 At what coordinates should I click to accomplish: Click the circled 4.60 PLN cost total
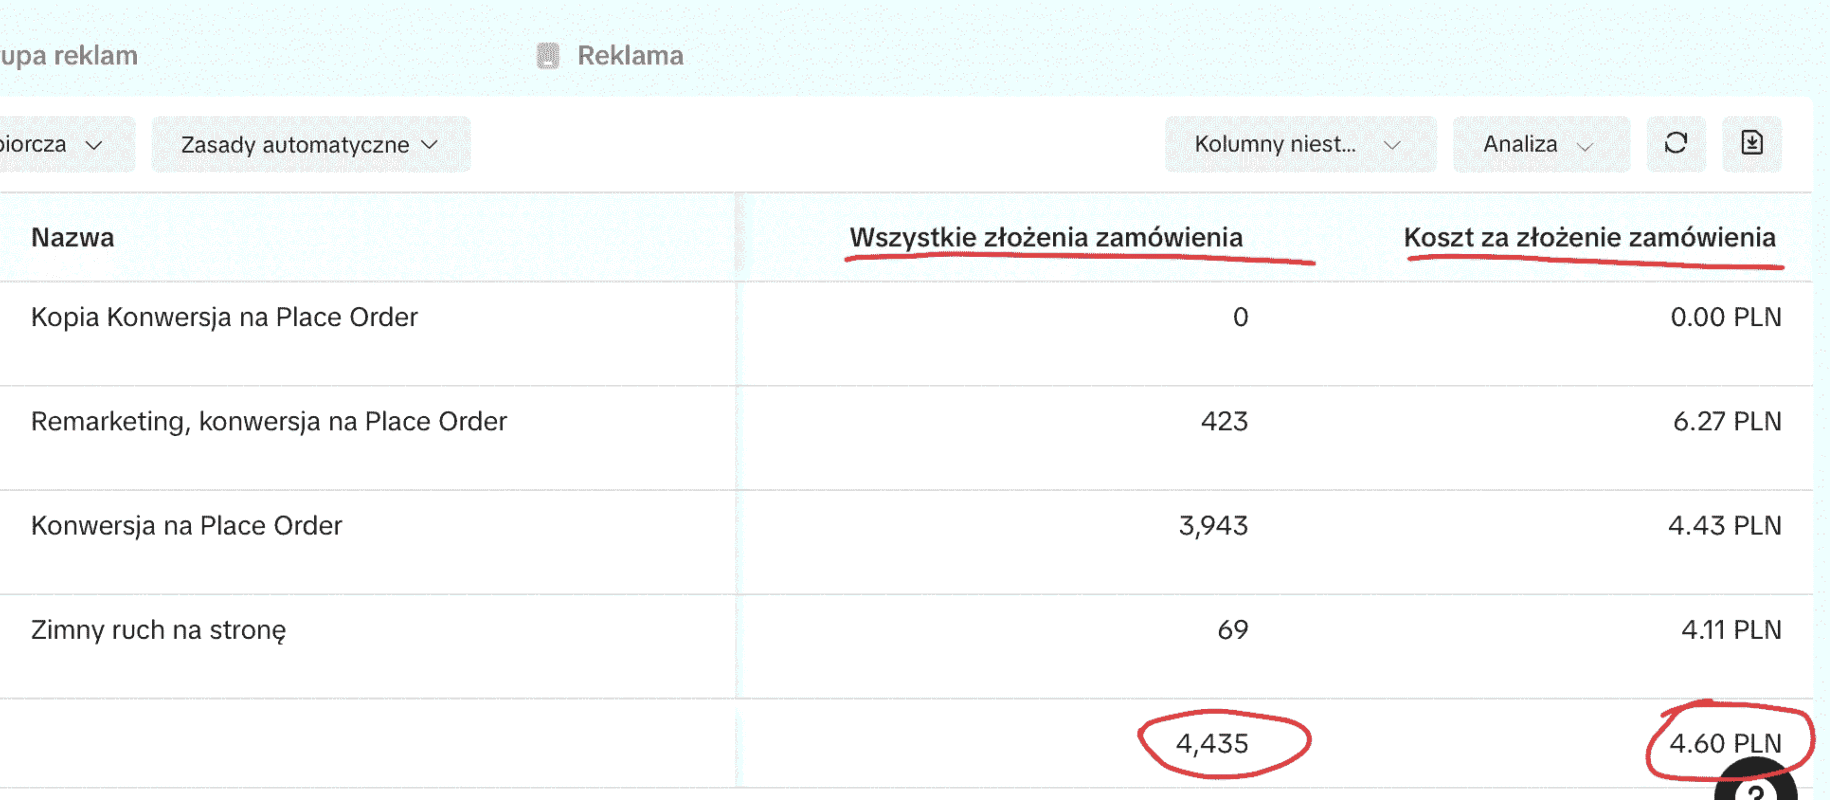tap(1725, 743)
